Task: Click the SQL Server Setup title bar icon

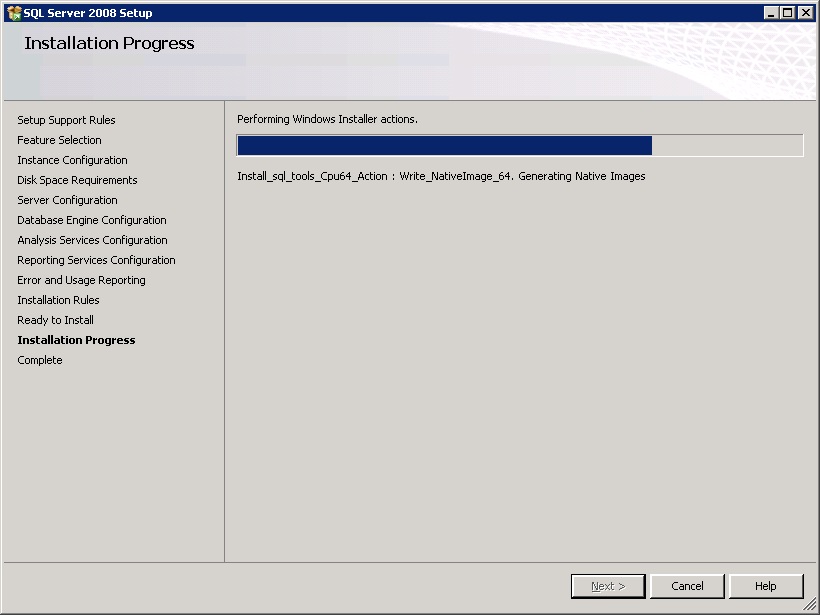Action: pos(14,13)
